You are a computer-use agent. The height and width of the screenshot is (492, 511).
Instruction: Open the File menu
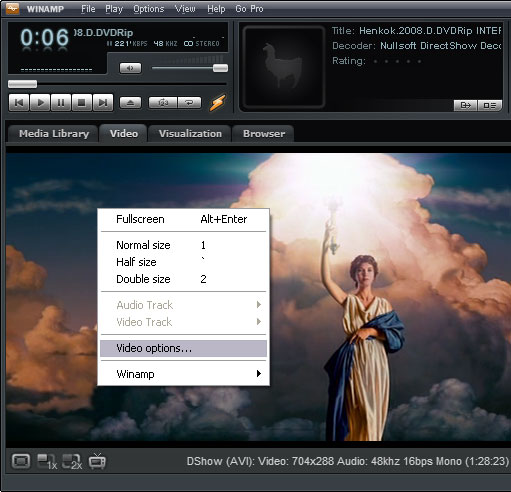pyautogui.click(x=88, y=9)
